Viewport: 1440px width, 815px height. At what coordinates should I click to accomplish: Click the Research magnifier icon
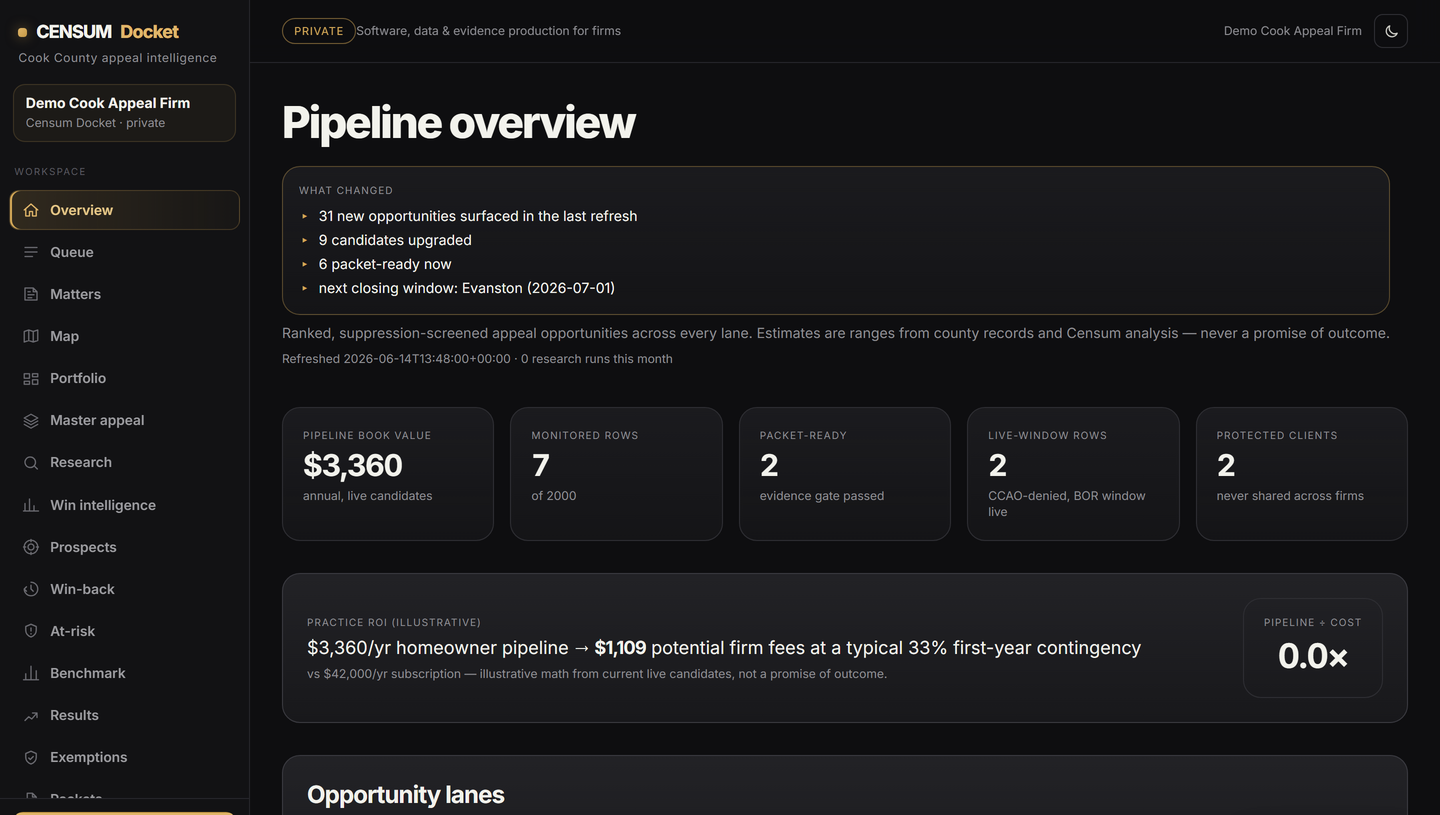click(x=31, y=462)
